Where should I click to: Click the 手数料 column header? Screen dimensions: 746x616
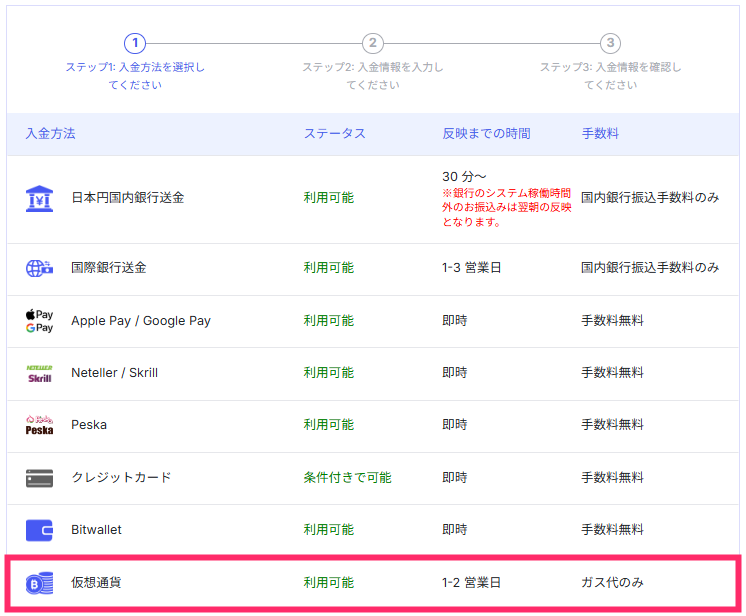pyautogui.click(x=600, y=134)
